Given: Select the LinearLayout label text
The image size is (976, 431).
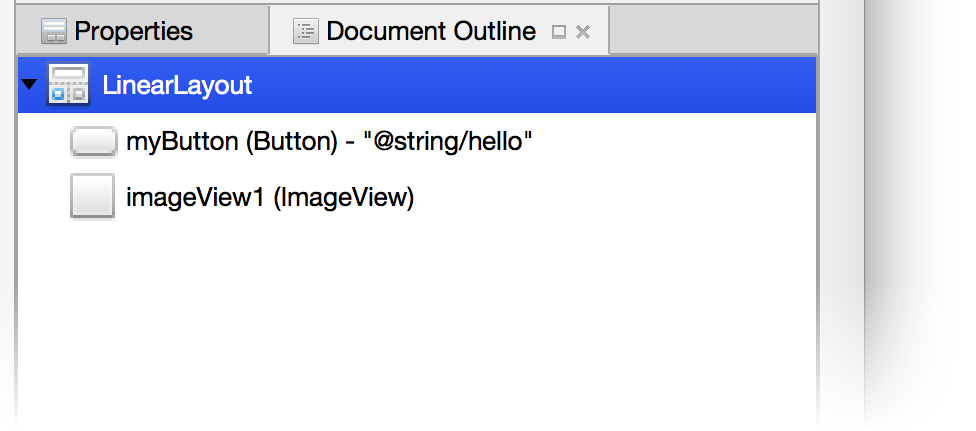Looking at the screenshot, I should [177, 85].
